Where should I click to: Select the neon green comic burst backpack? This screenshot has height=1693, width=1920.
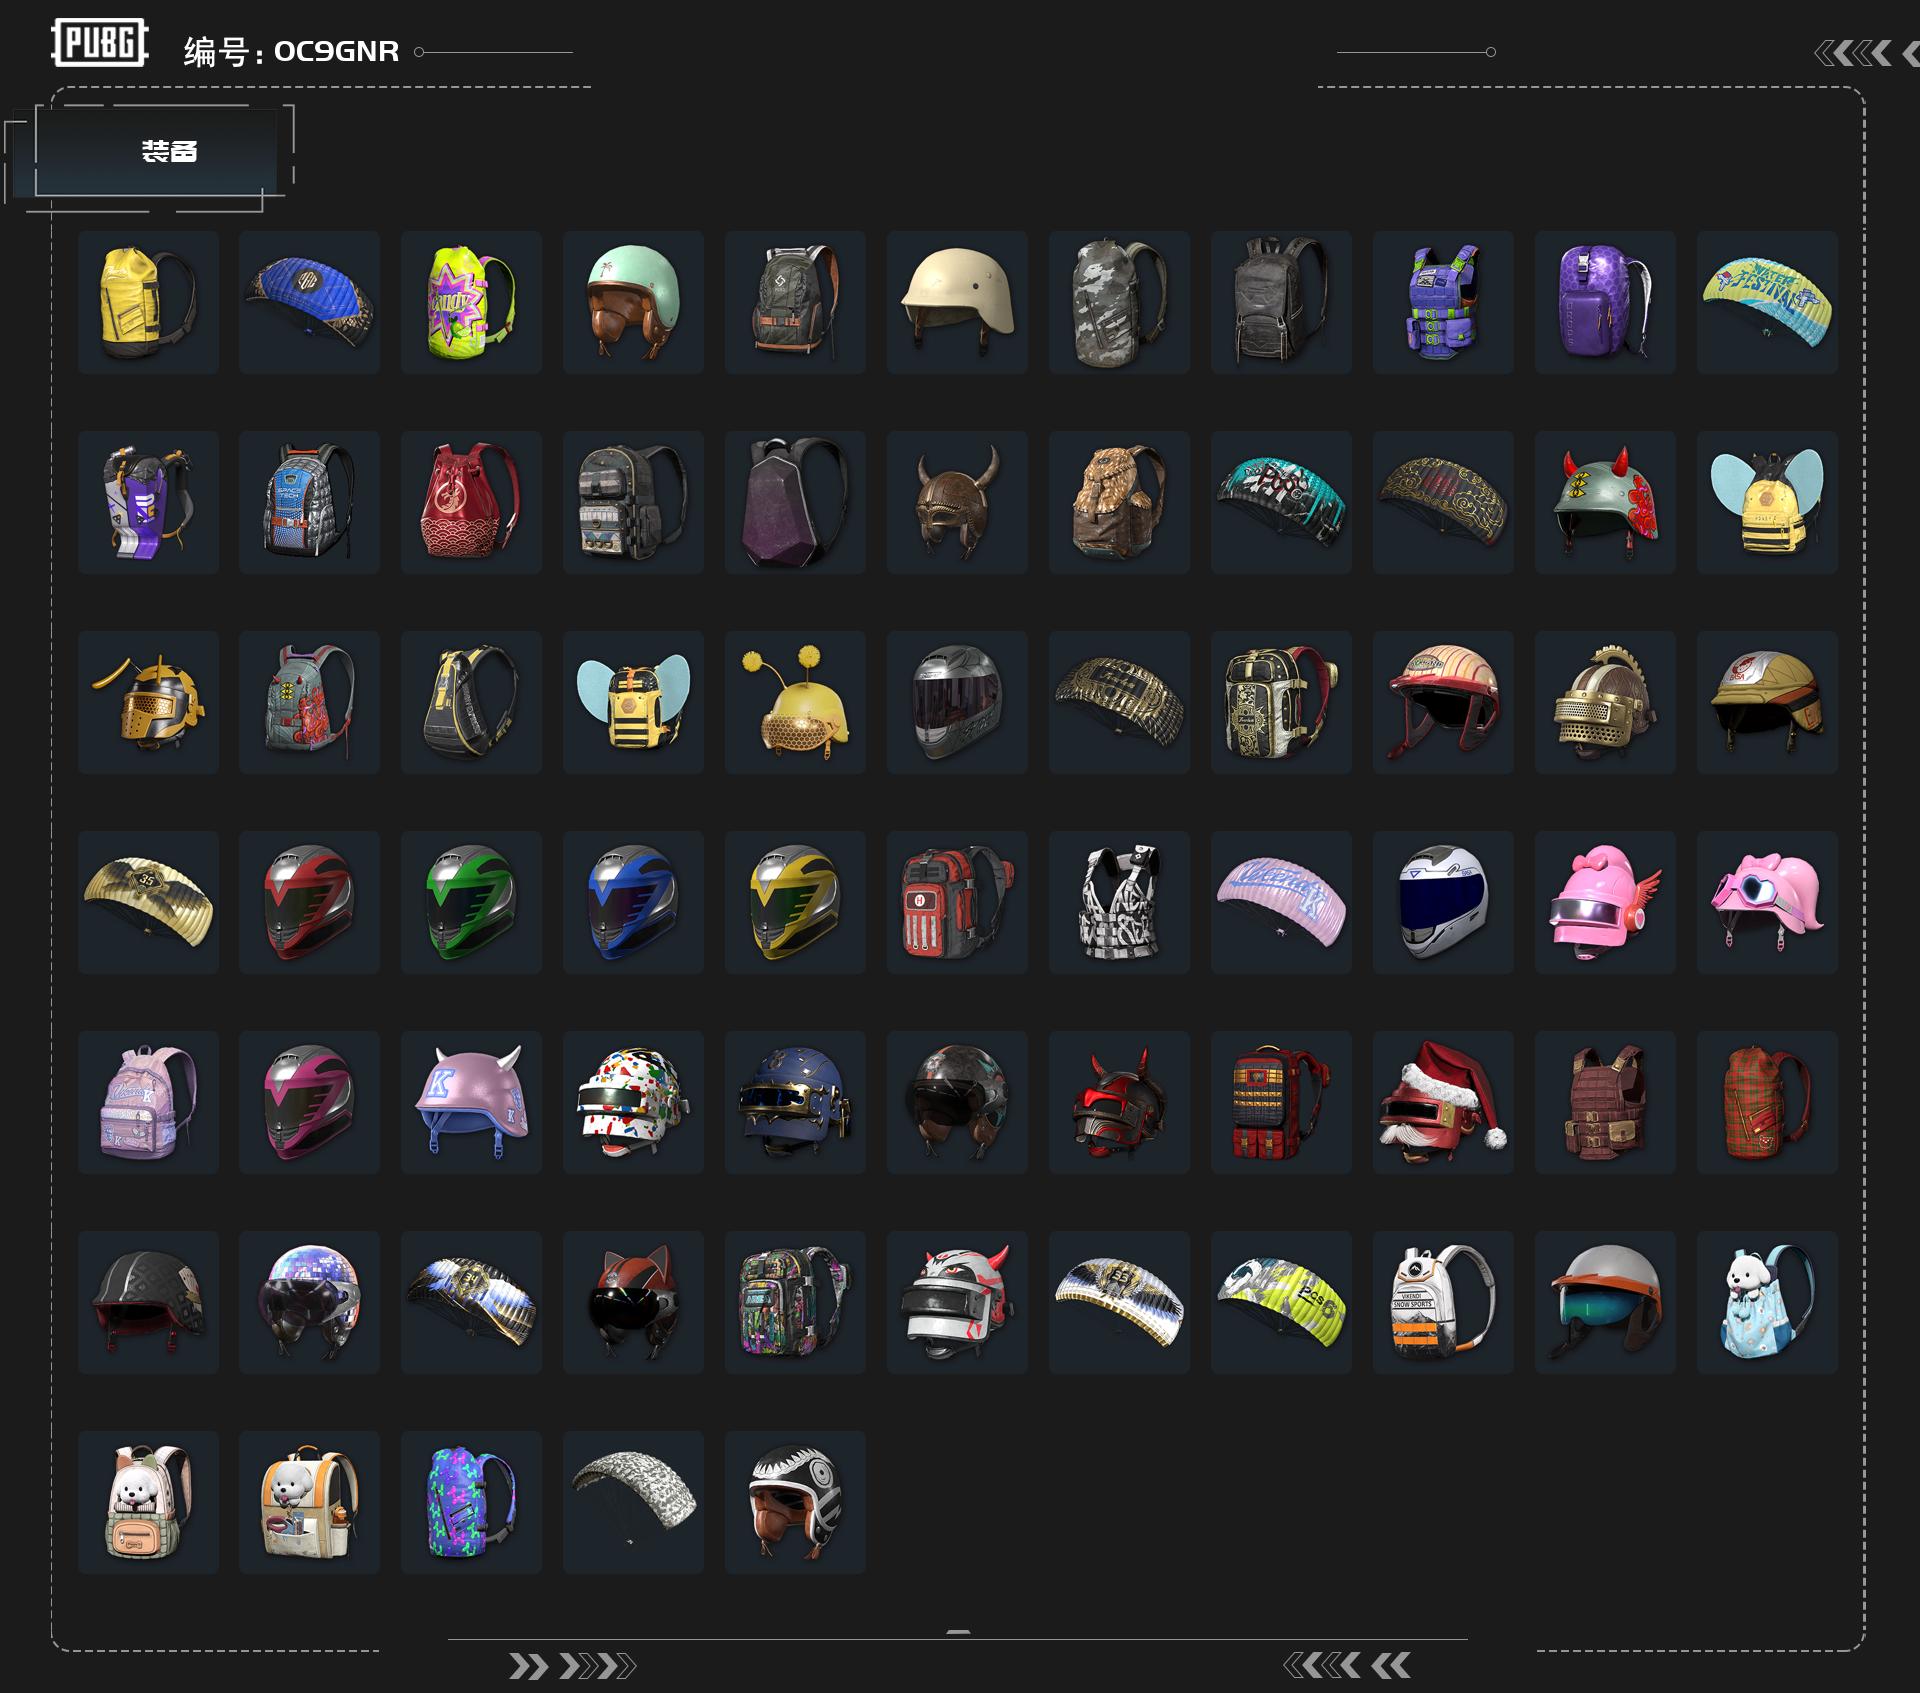pos(471,302)
